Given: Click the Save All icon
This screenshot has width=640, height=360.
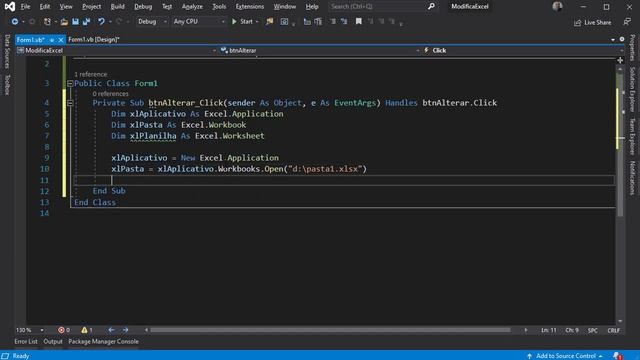Looking at the screenshot, I should point(87,22).
